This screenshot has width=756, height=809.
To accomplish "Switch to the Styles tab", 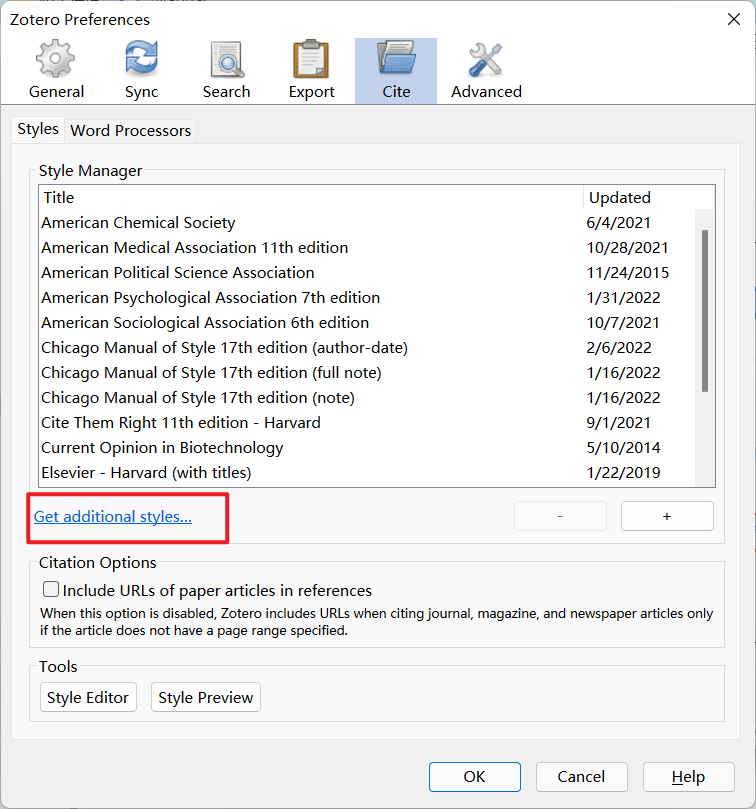I will coord(38,129).
